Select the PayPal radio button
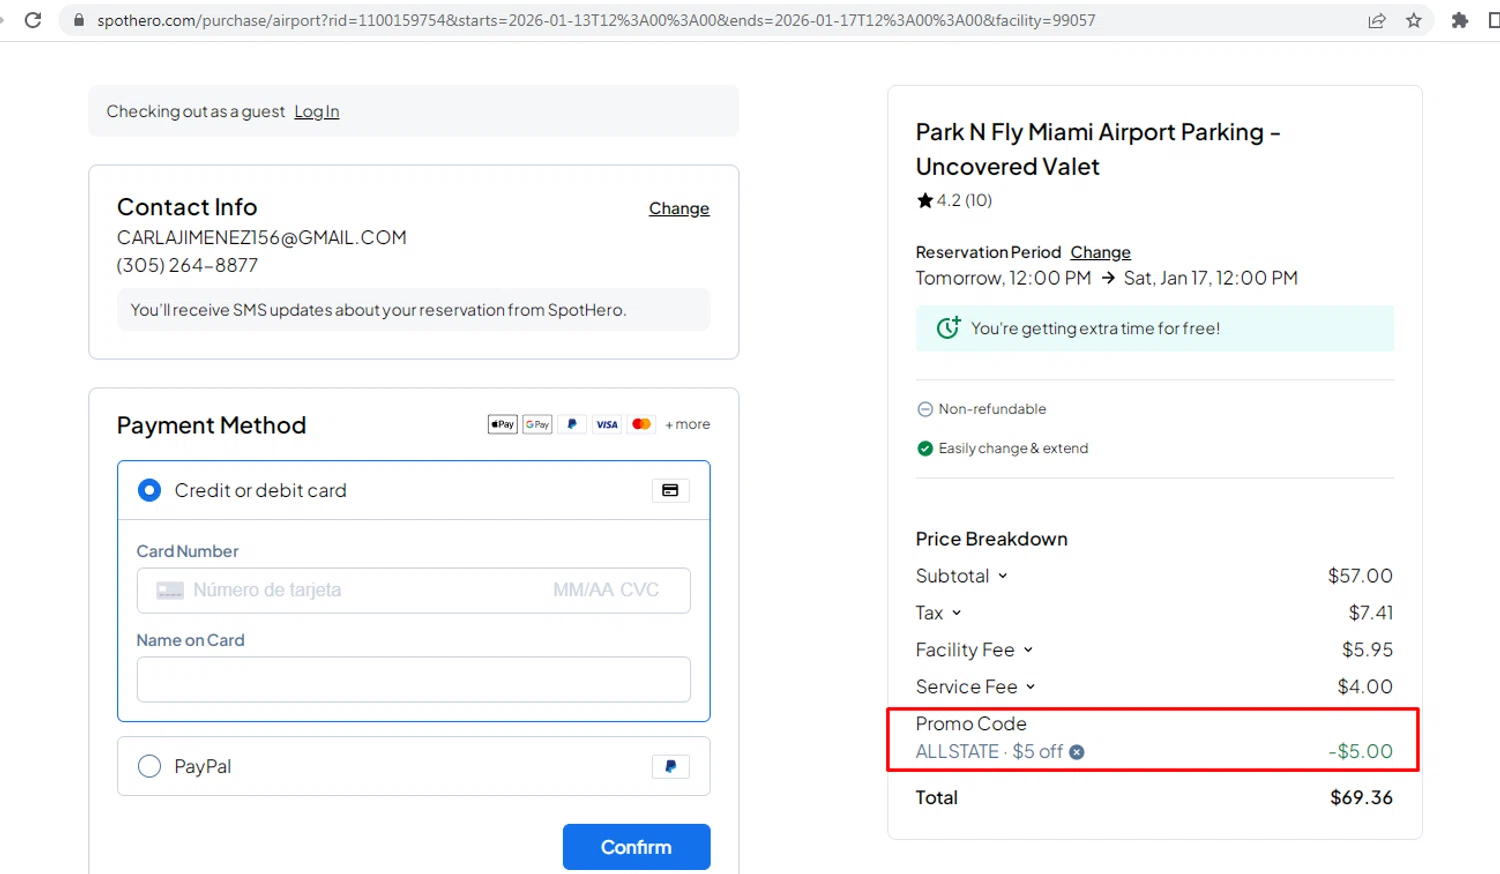The height and width of the screenshot is (874, 1500). coord(149,766)
